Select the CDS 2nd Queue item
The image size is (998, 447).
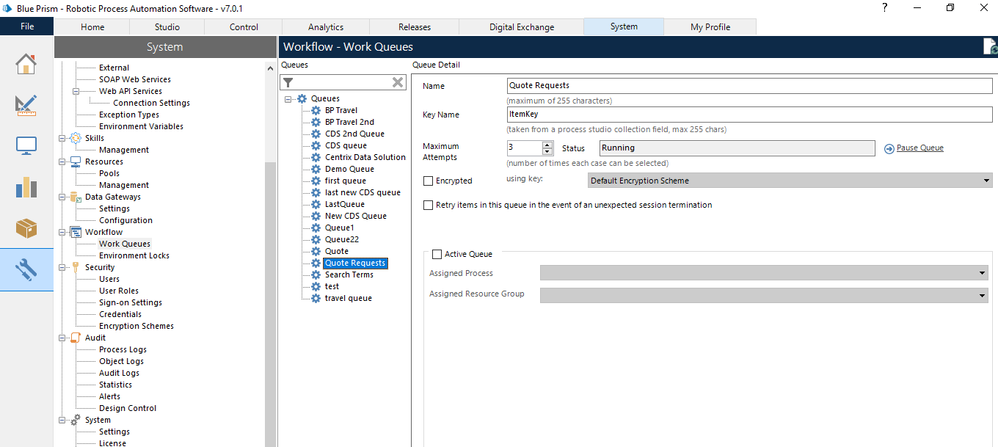[x=355, y=134]
